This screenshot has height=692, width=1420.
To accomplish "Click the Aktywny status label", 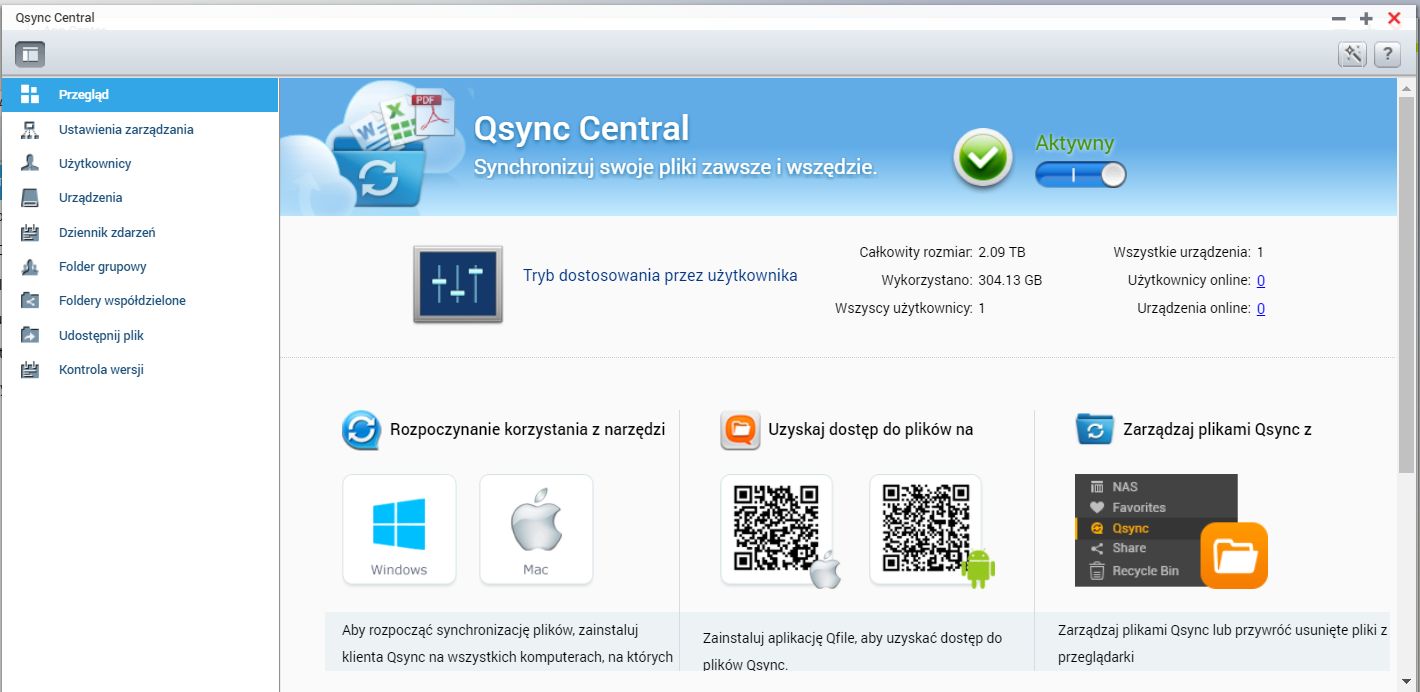I will coord(1074,144).
